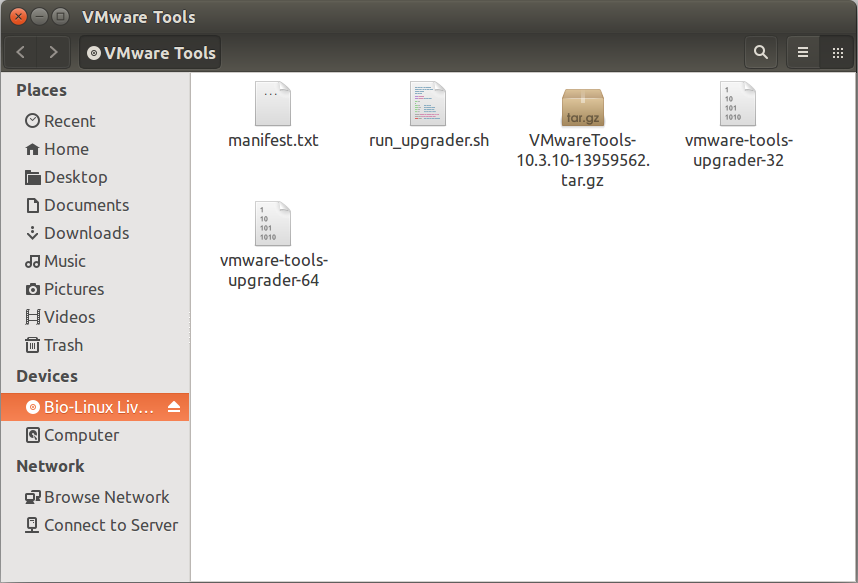This screenshot has width=858, height=583.
Task: Open the manifest.txt file
Action: (272, 120)
